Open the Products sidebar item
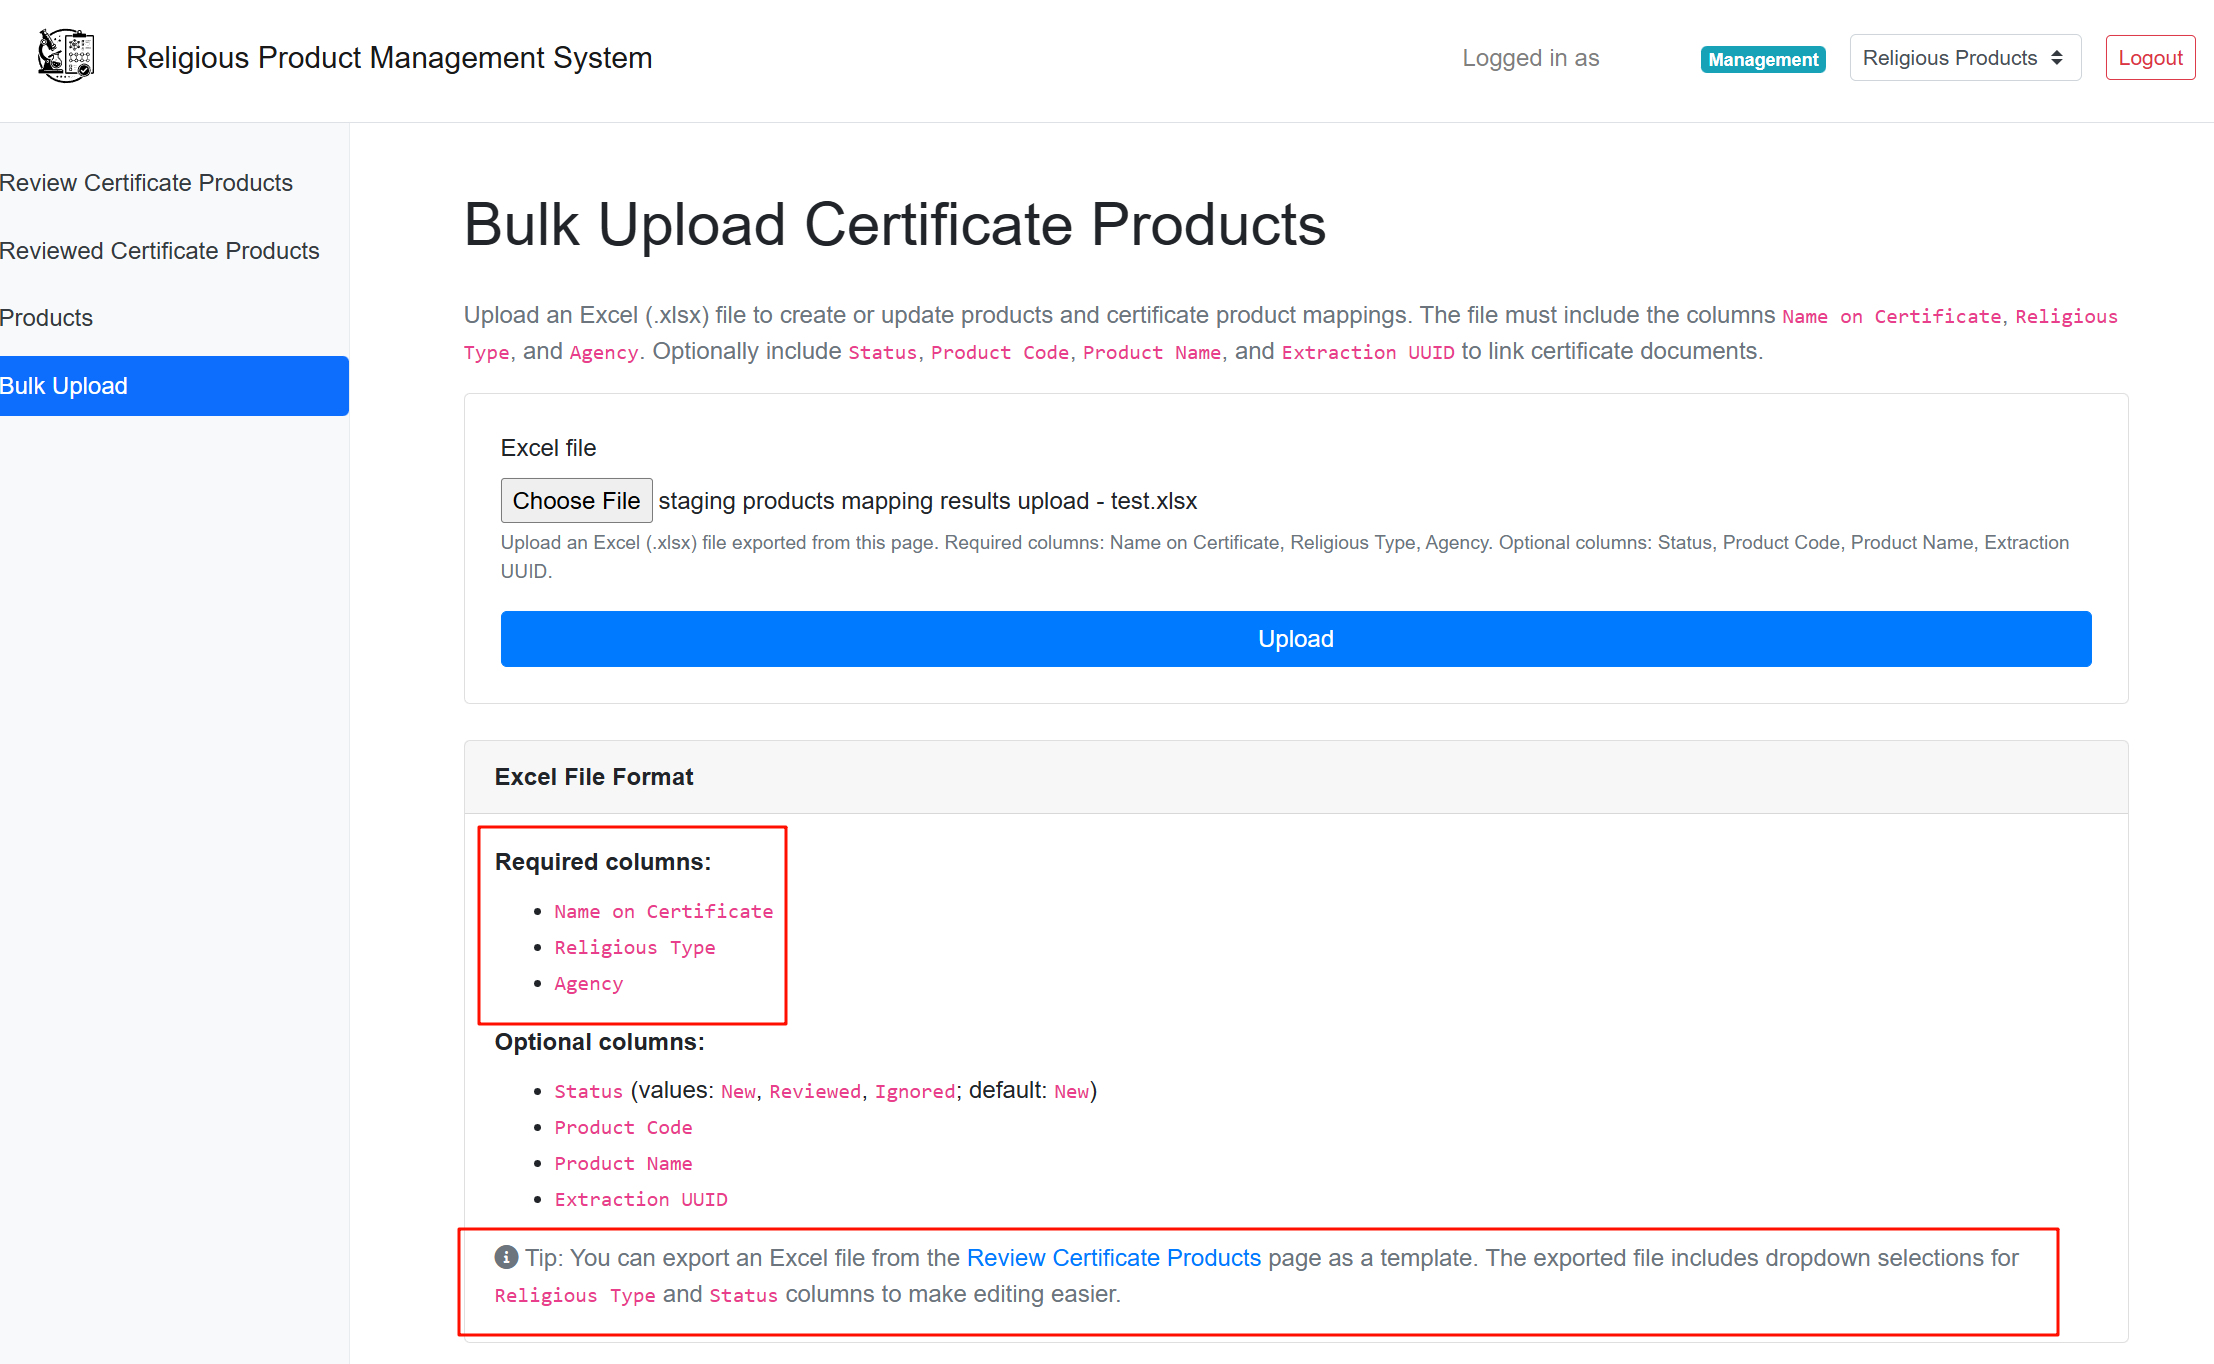 [47, 318]
